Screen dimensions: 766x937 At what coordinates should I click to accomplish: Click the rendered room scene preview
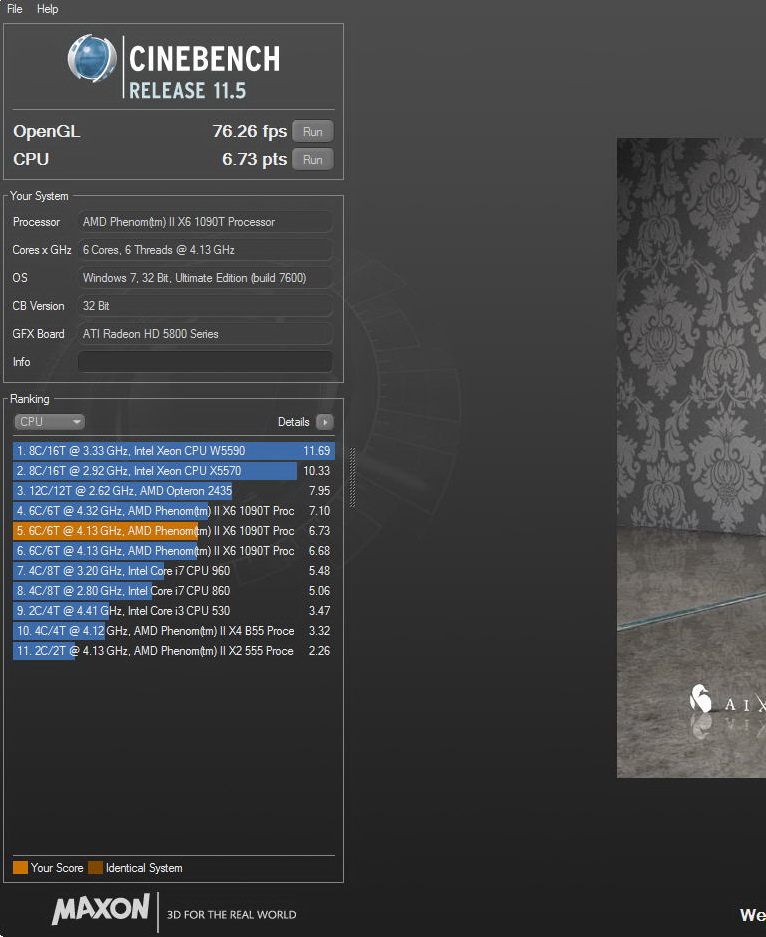point(691,458)
